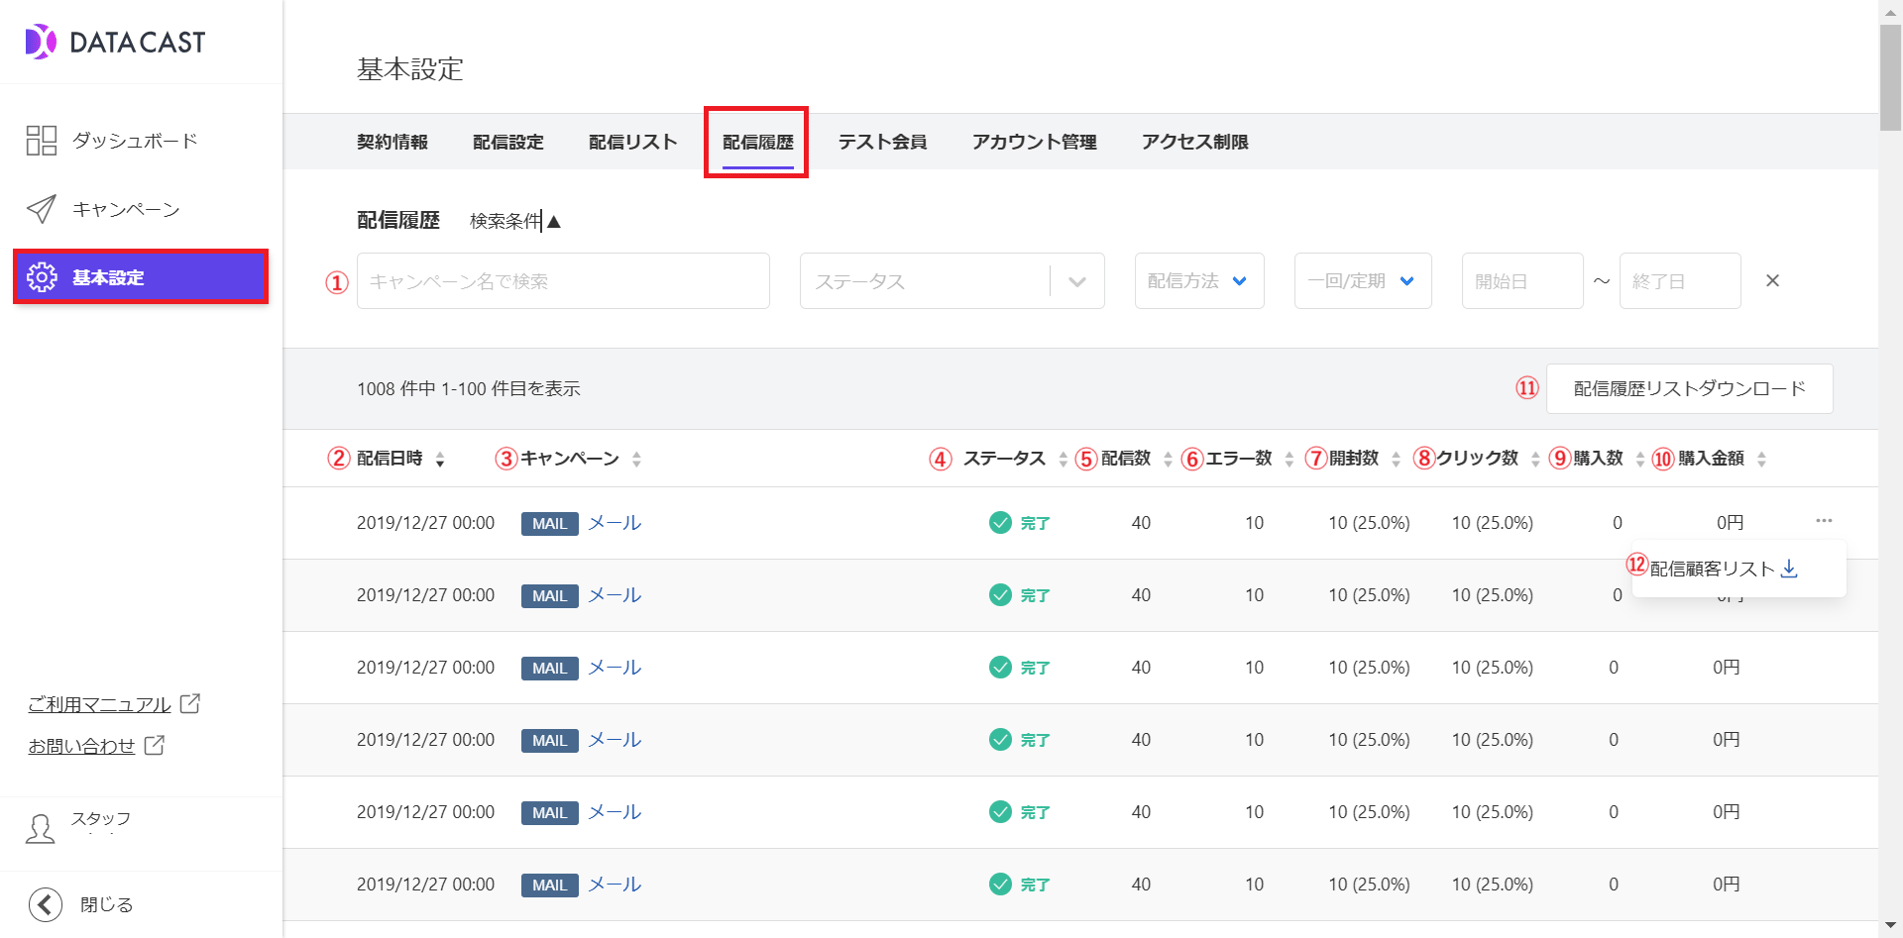Click 配信履歴リストダウンロード button
Viewport: 1903px width, 938px height.
1689,388
